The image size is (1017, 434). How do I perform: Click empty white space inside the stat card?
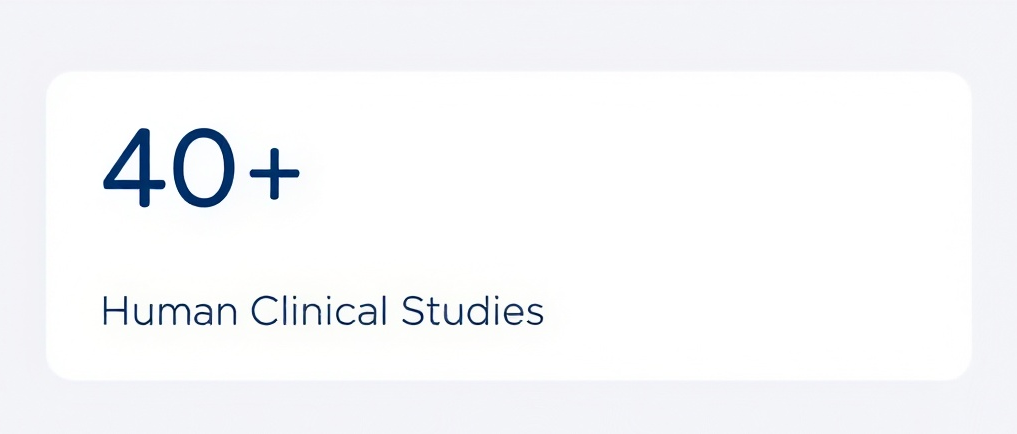700,220
